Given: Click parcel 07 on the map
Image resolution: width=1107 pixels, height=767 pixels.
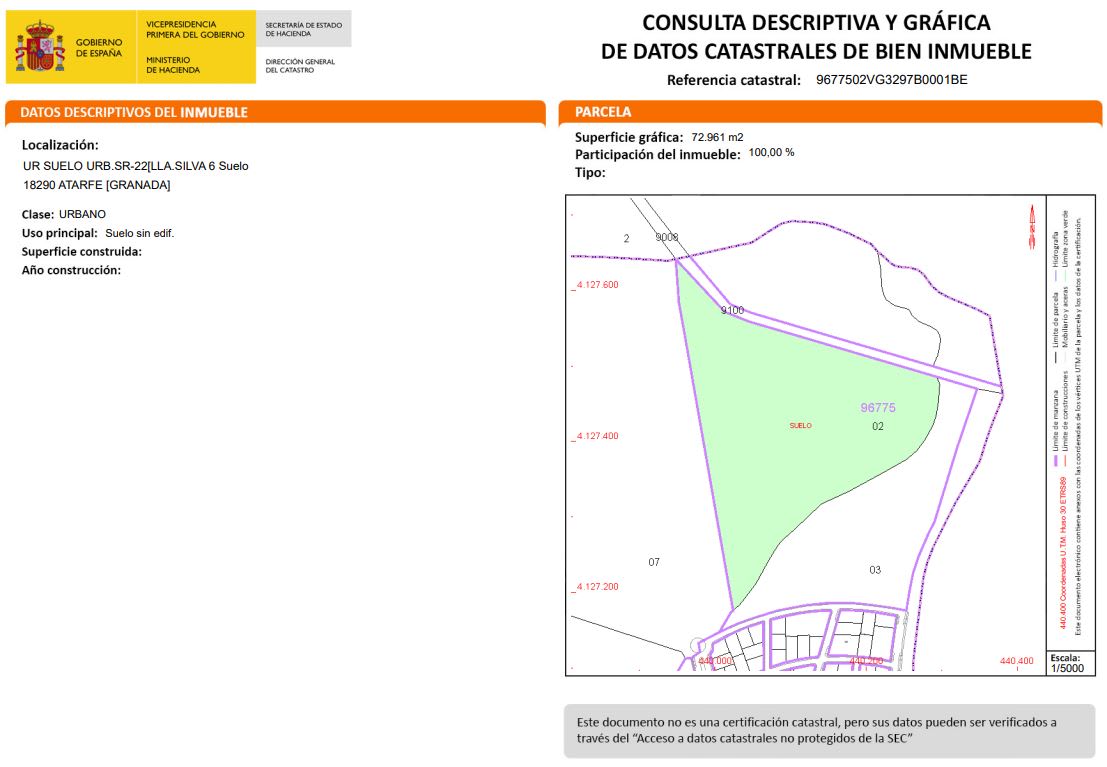Looking at the screenshot, I should (x=654, y=562).
